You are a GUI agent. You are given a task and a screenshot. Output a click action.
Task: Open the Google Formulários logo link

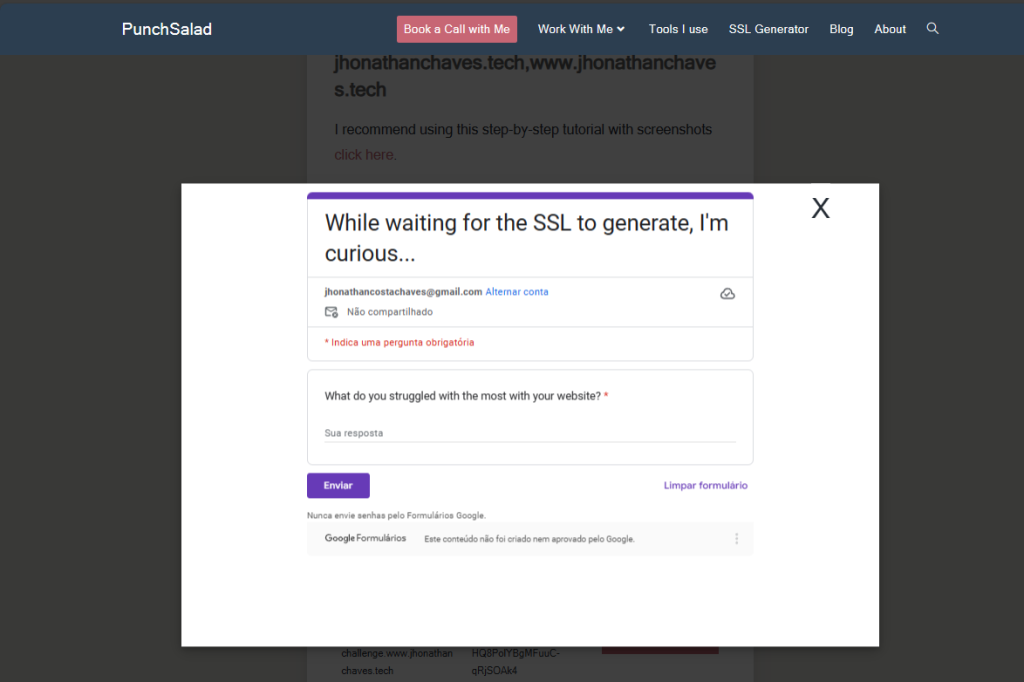(x=365, y=538)
